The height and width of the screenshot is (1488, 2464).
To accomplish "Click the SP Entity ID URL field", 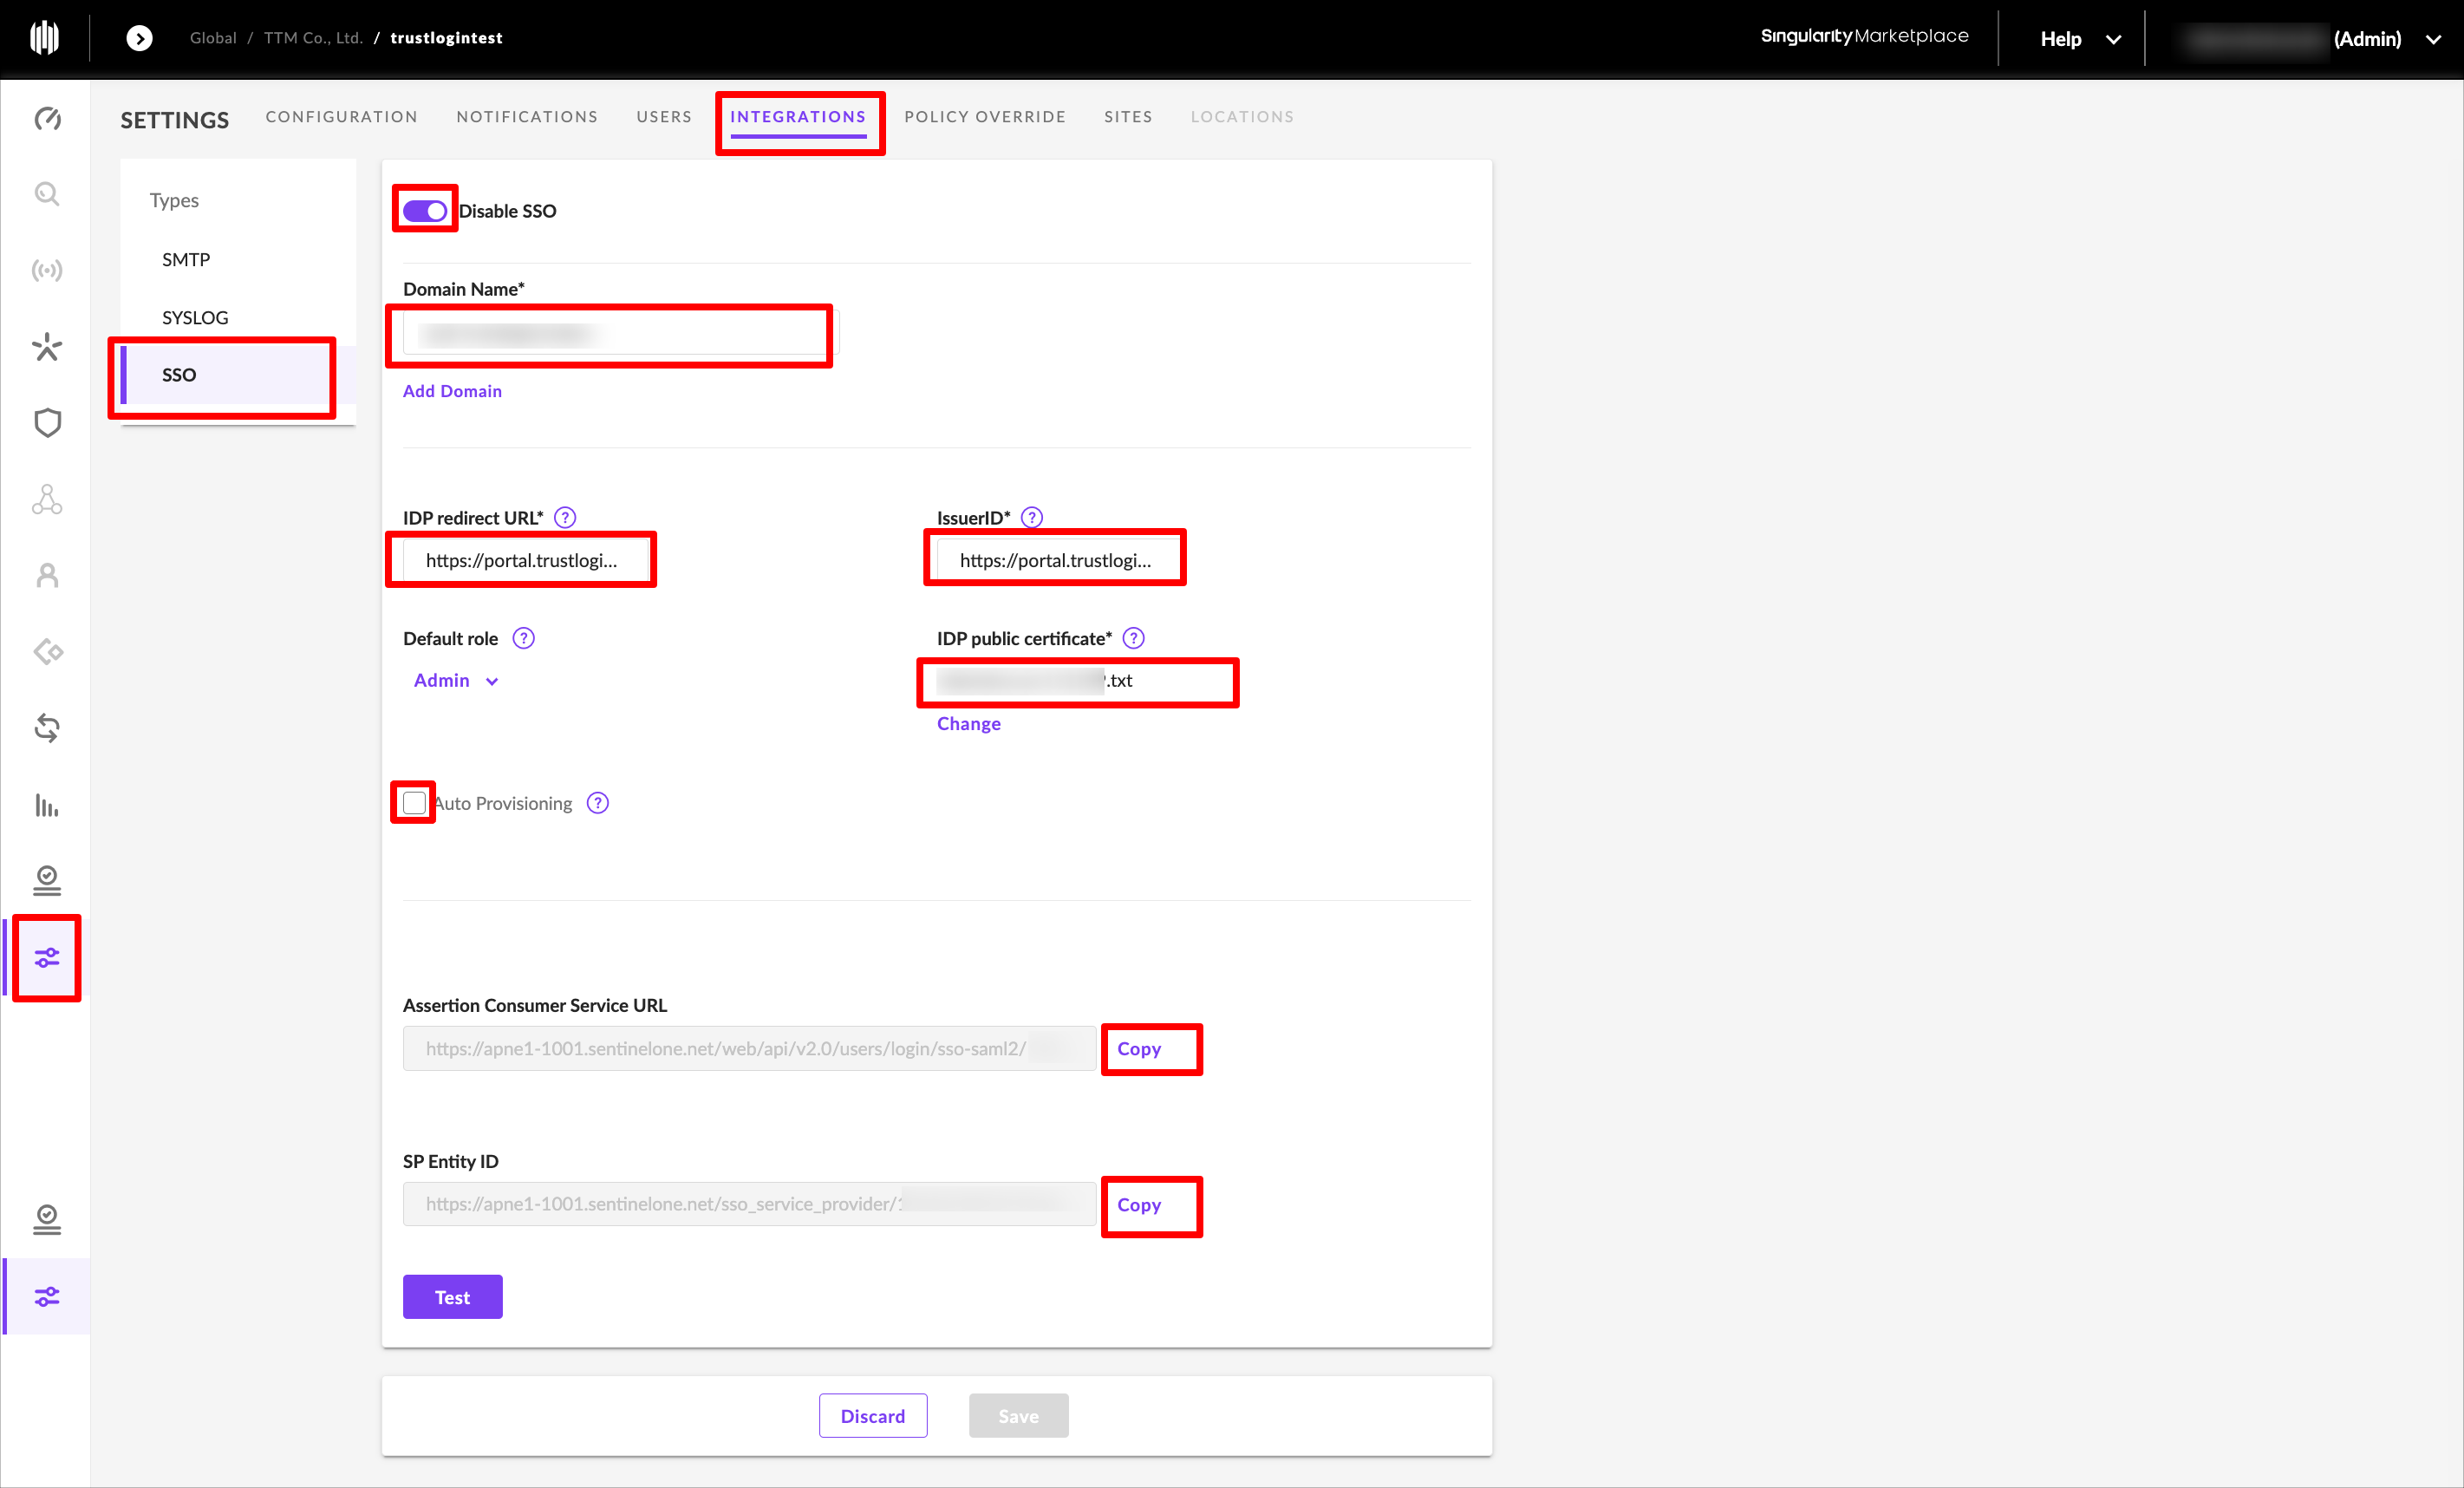I will click(750, 1205).
